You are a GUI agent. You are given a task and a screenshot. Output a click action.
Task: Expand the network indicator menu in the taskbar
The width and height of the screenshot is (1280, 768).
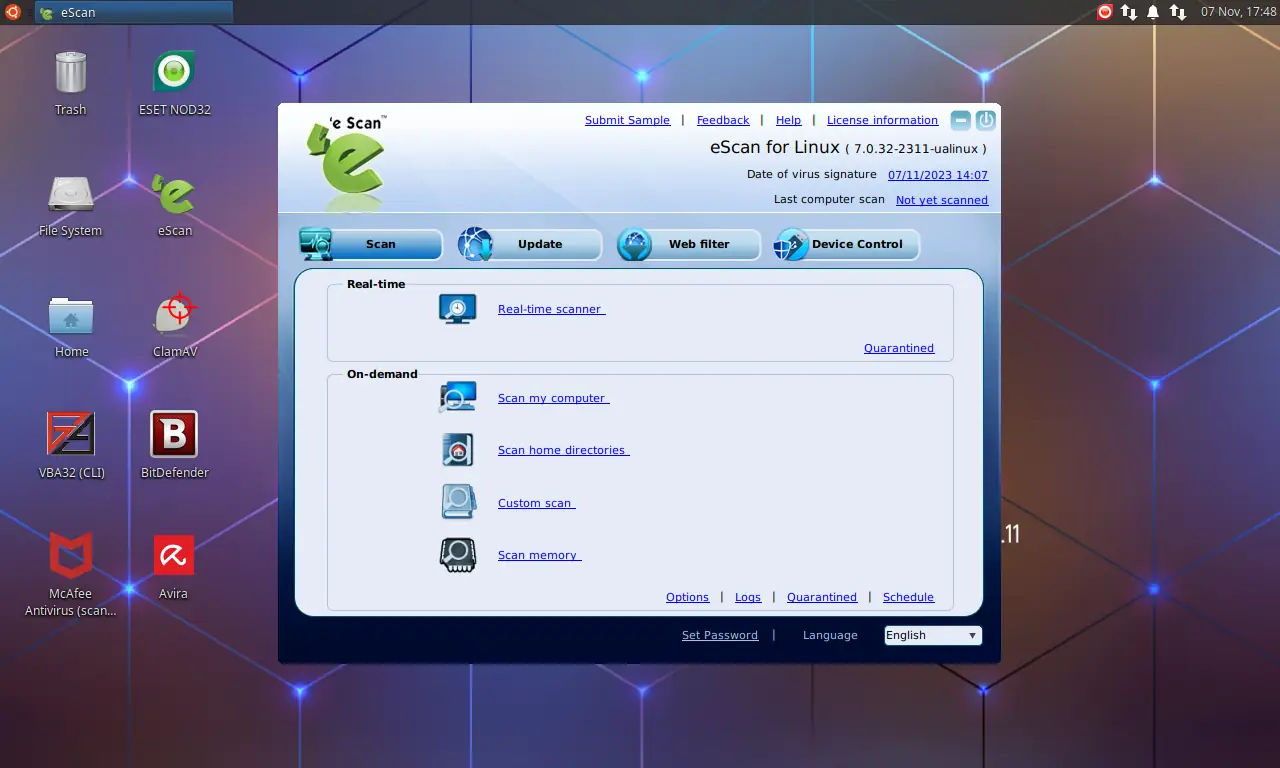[x=1131, y=12]
